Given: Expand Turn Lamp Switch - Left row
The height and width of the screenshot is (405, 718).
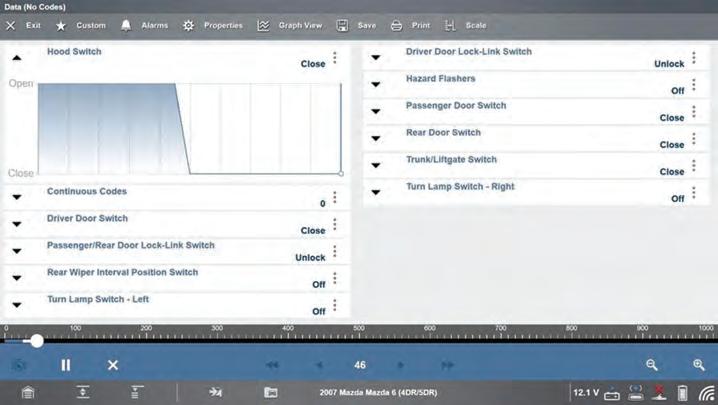Looking at the screenshot, I should point(17,305).
